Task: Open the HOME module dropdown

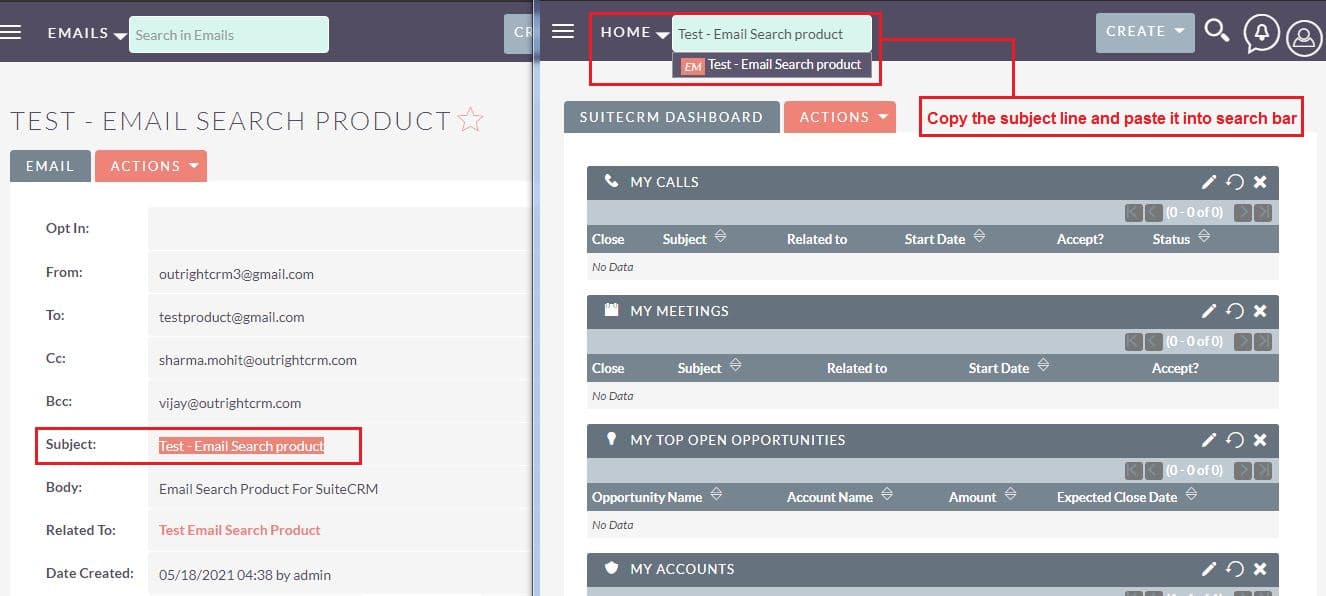Action: 635,33
